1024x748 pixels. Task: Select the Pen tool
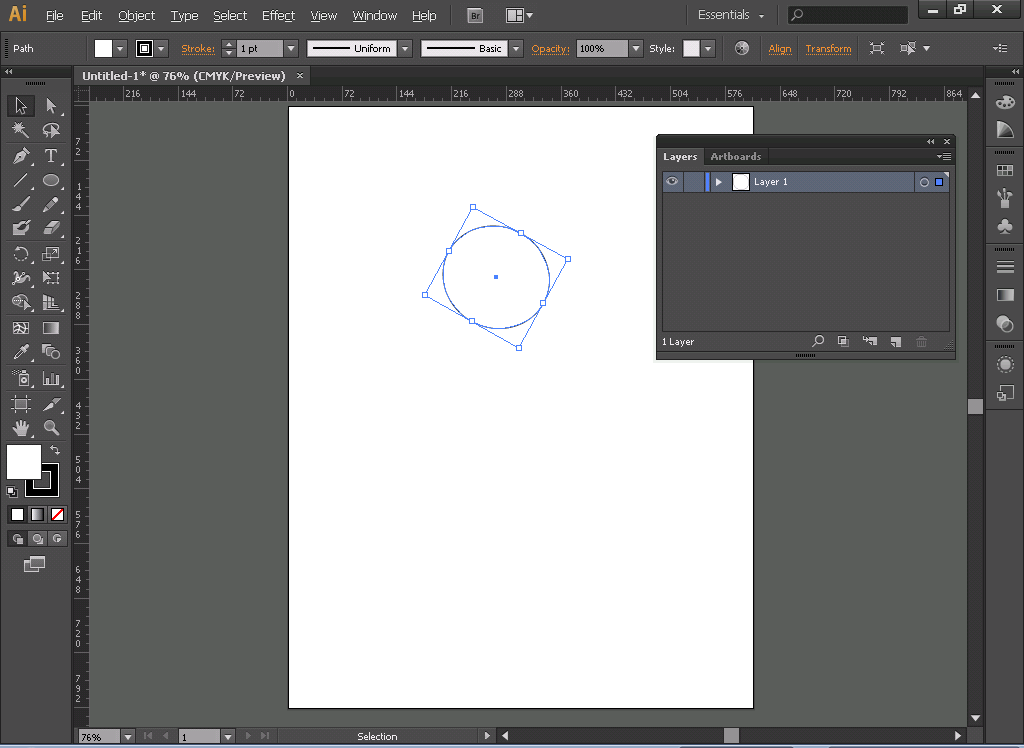[21, 155]
